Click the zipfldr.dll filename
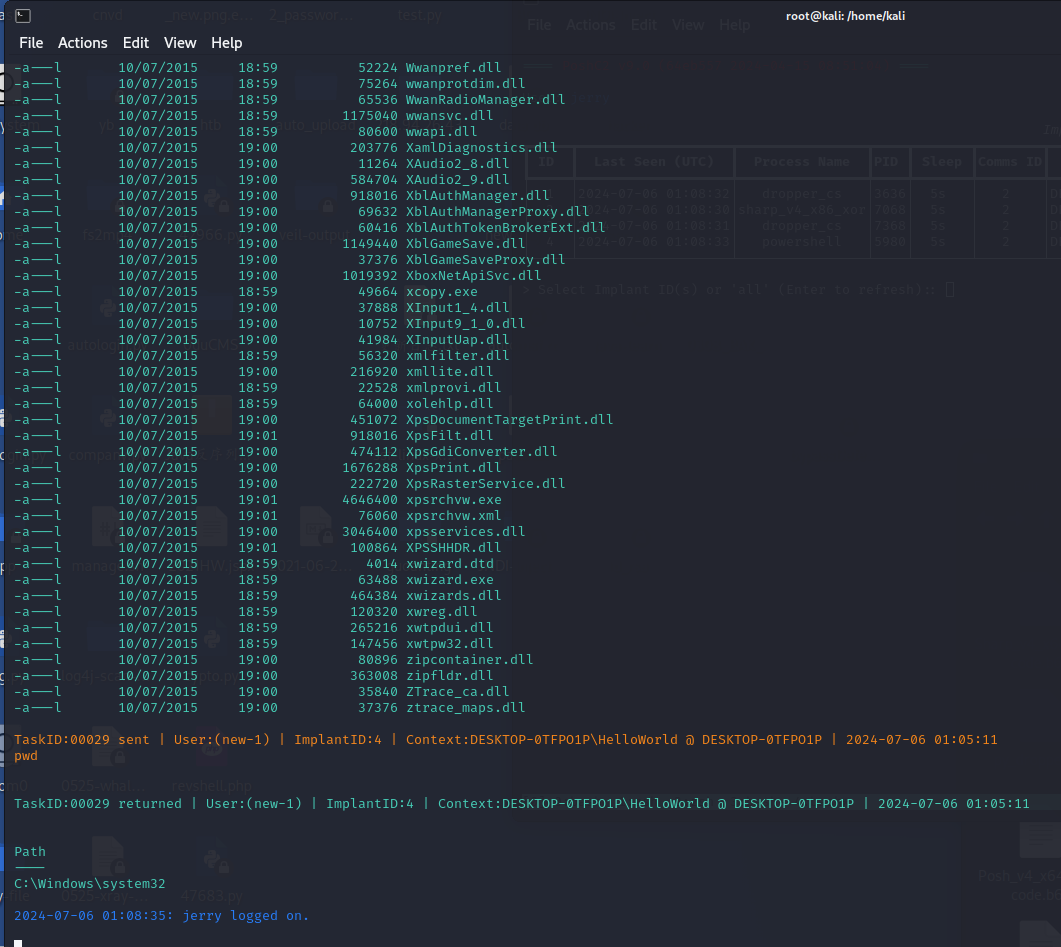The width and height of the screenshot is (1061, 947). (449, 676)
